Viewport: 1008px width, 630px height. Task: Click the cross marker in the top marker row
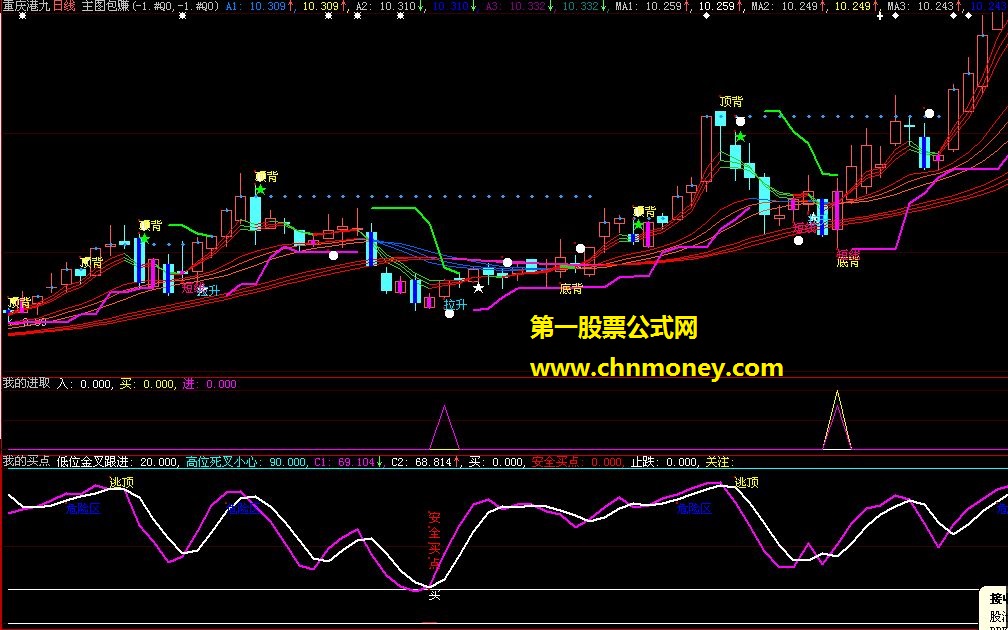tap(880, 16)
